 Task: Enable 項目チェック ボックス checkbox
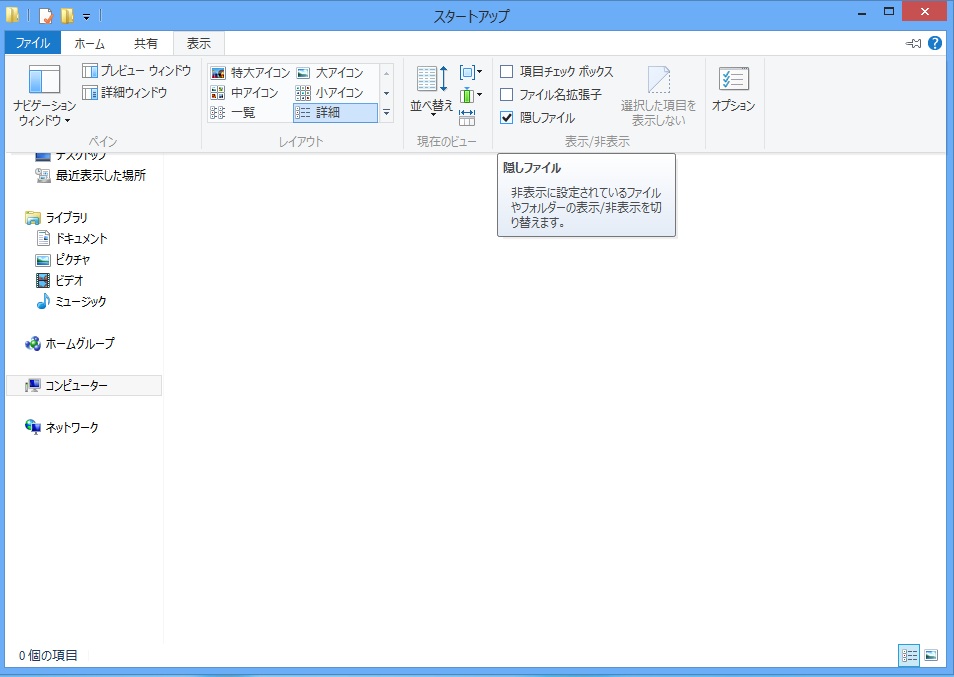pos(507,72)
